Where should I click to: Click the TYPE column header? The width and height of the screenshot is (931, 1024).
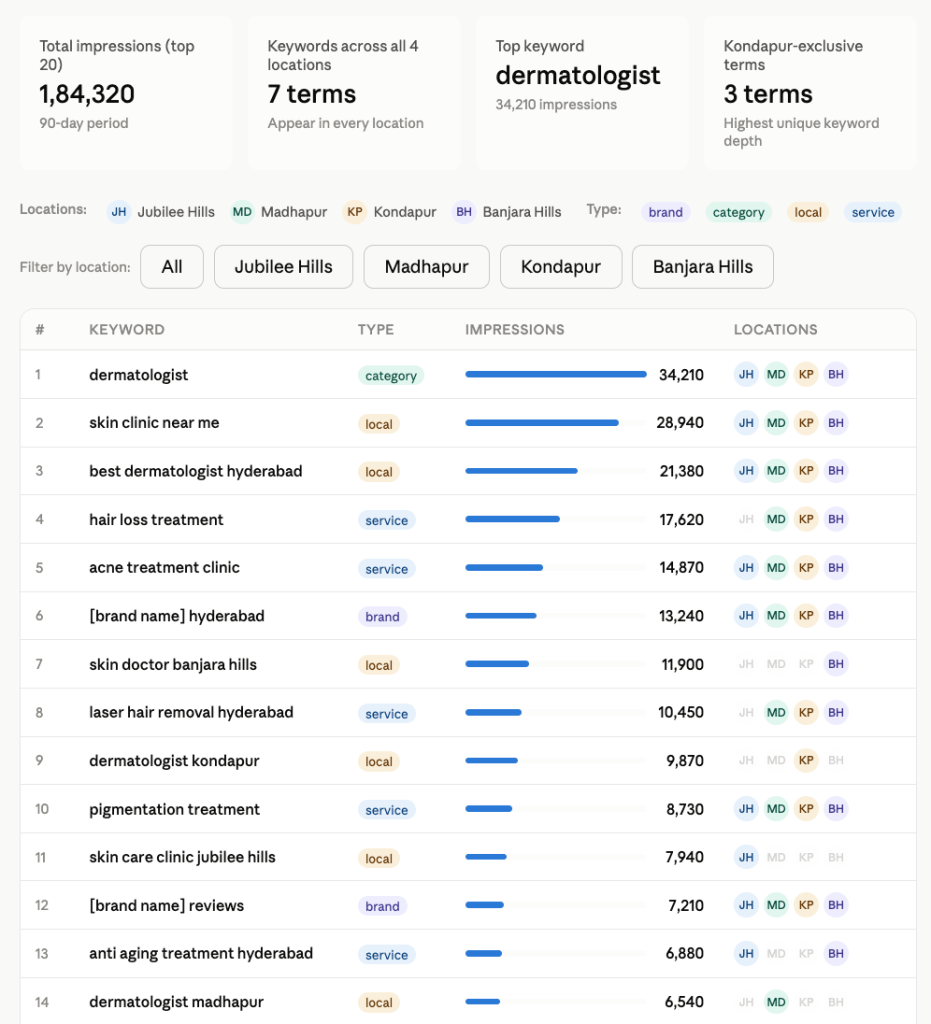pos(375,329)
